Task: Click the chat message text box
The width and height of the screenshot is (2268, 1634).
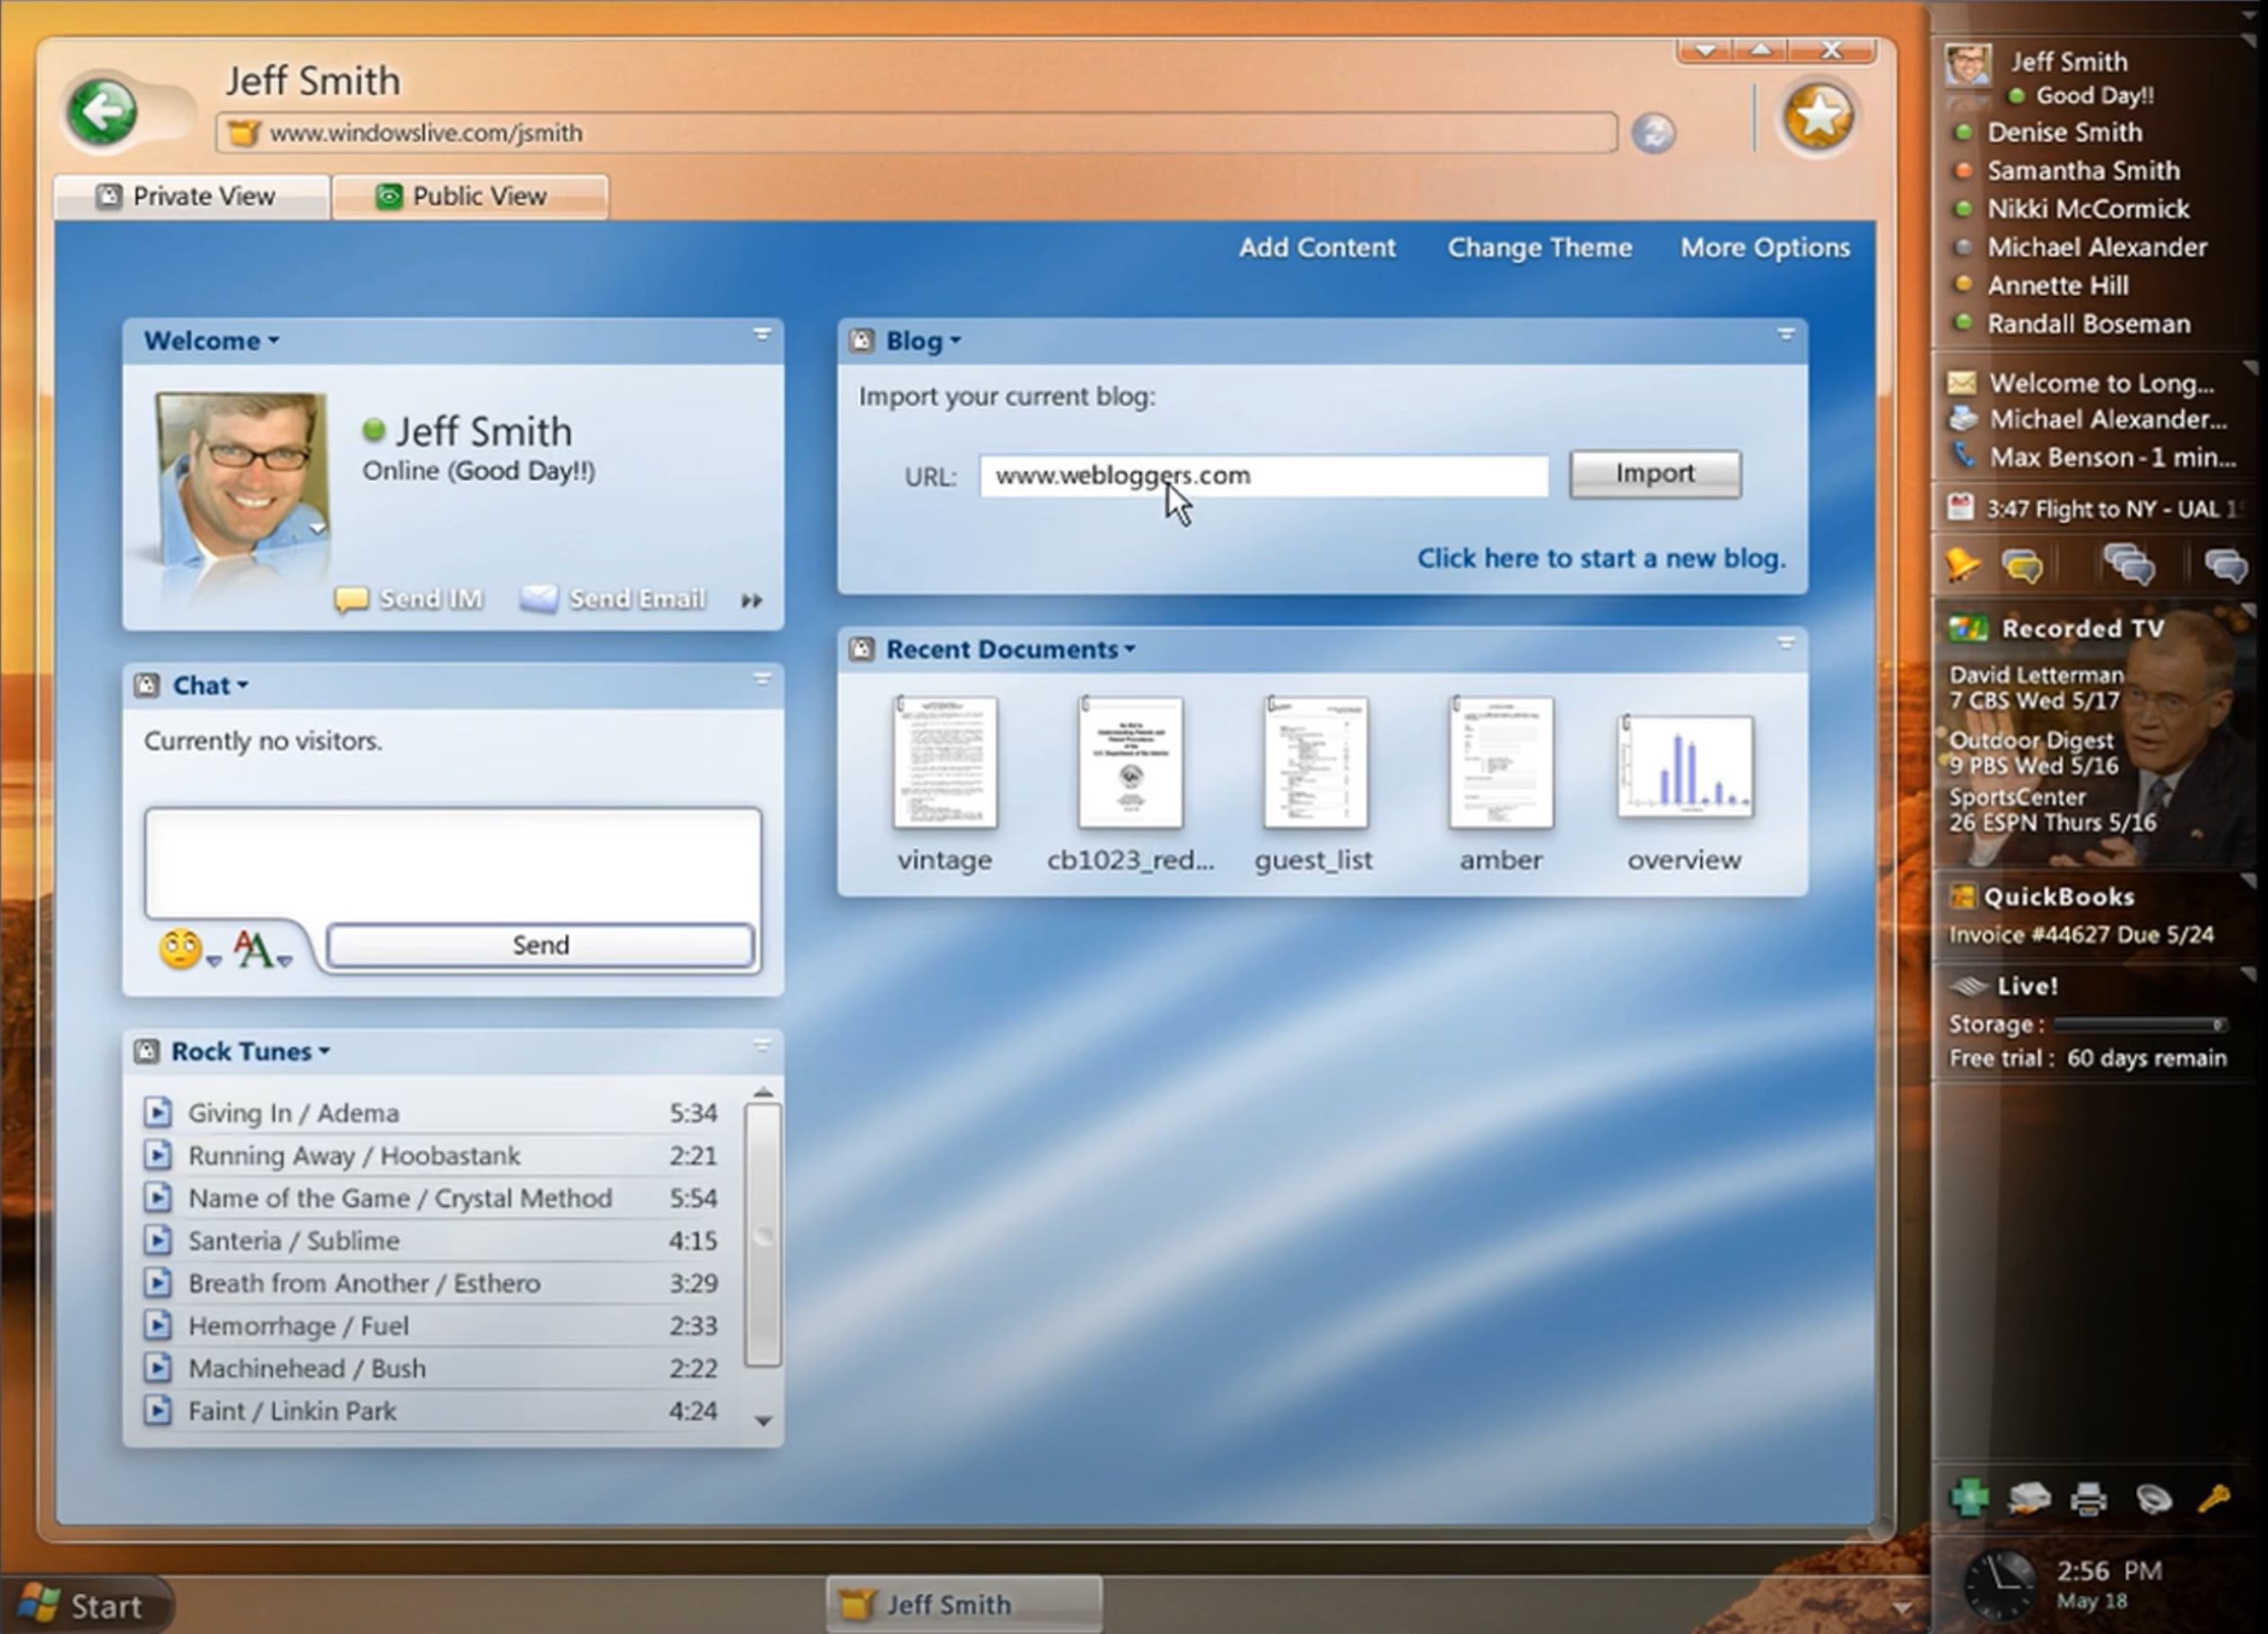Action: point(452,862)
